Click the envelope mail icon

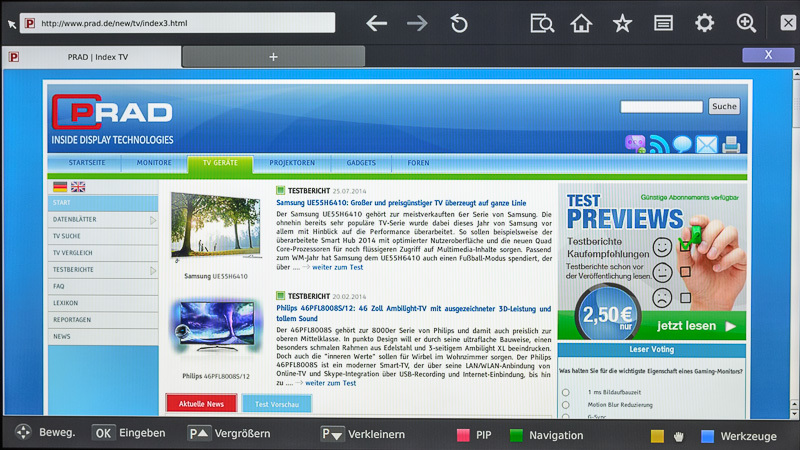pyautogui.click(x=707, y=144)
